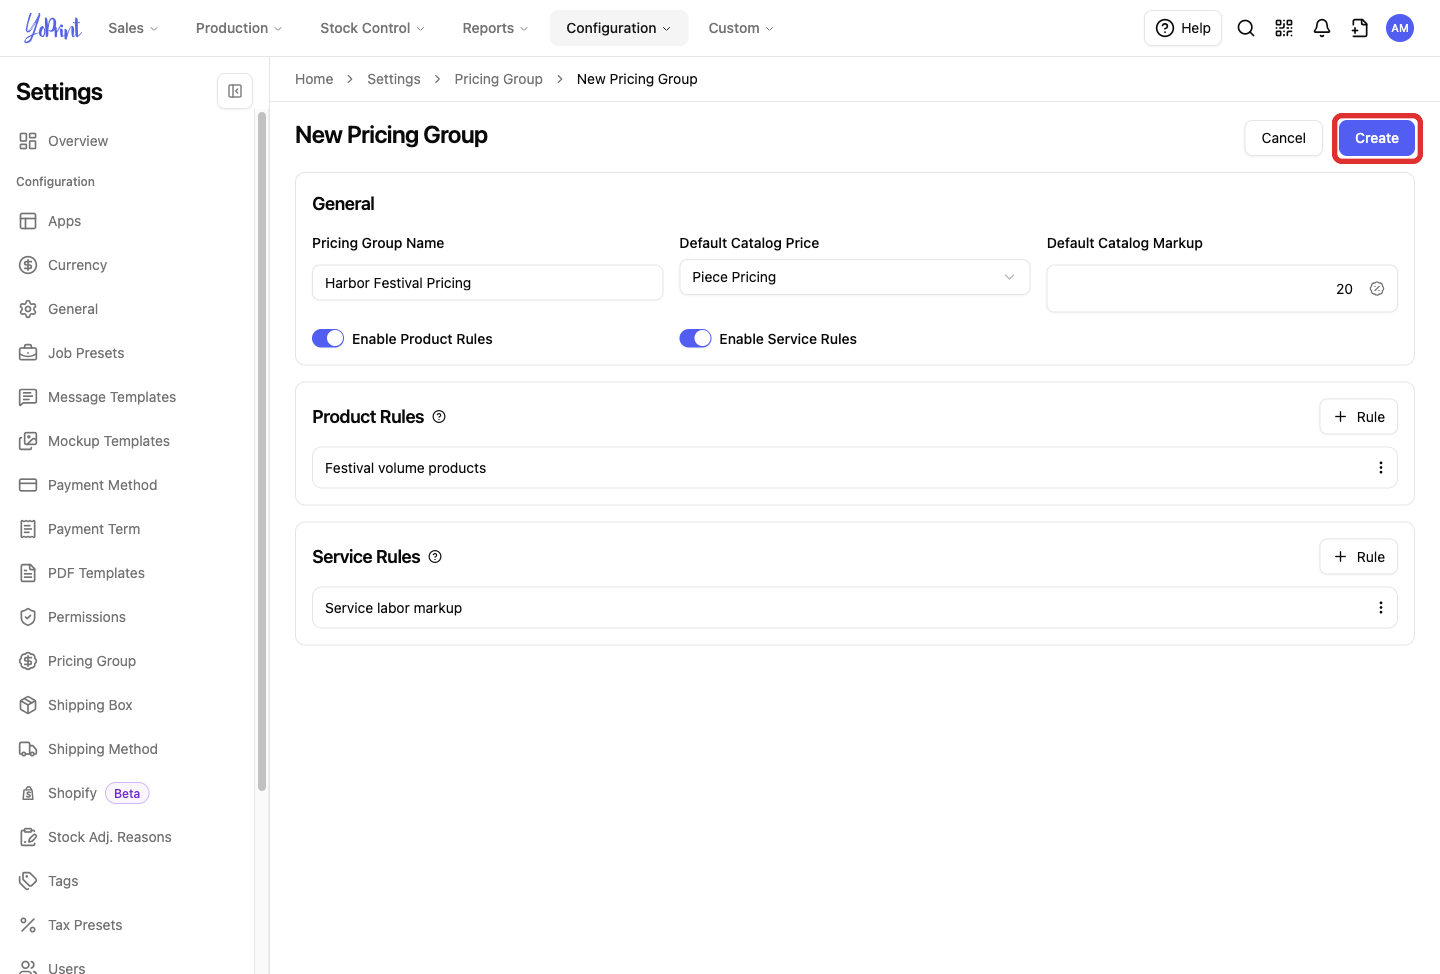Open the QR code scanner icon
Viewport: 1440px width, 974px height.
click(x=1284, y=28)
